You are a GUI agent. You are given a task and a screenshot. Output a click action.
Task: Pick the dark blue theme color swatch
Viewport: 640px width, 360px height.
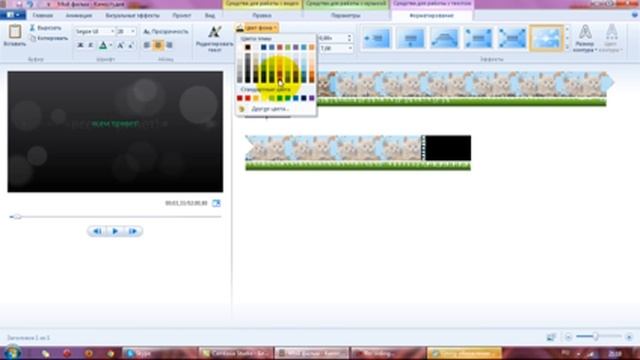(264, 47)
